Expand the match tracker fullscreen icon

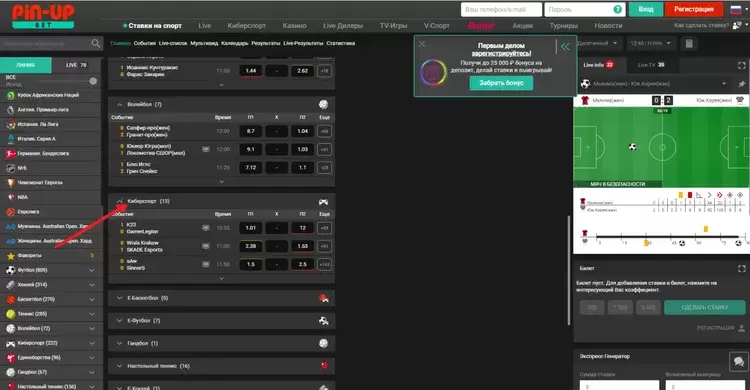pos(741,65)
